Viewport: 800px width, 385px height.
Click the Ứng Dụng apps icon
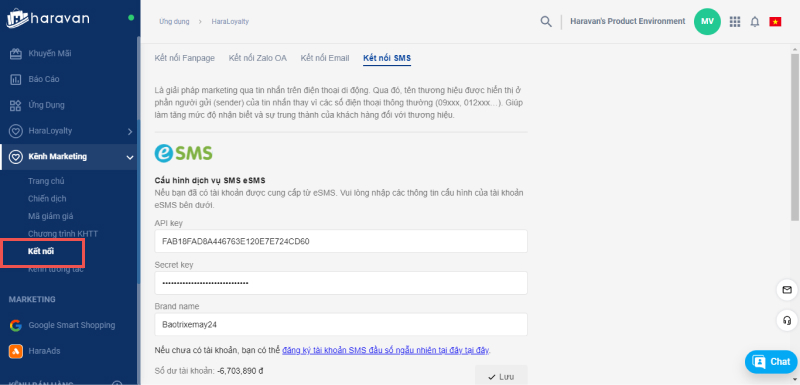click(16, 106)
